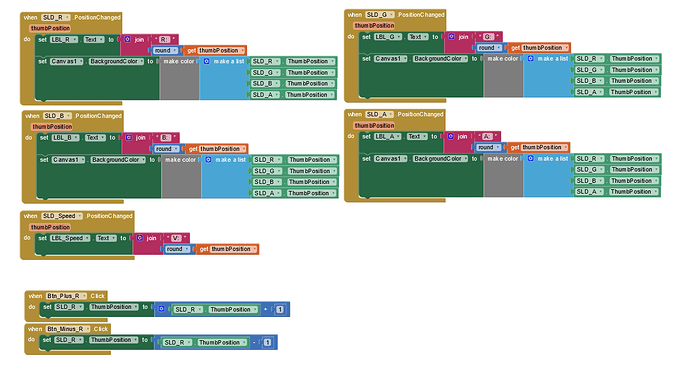Click the mutator gear on SLD_B join block
Viewport: 690px width, 376px height.
coord(129,138)
